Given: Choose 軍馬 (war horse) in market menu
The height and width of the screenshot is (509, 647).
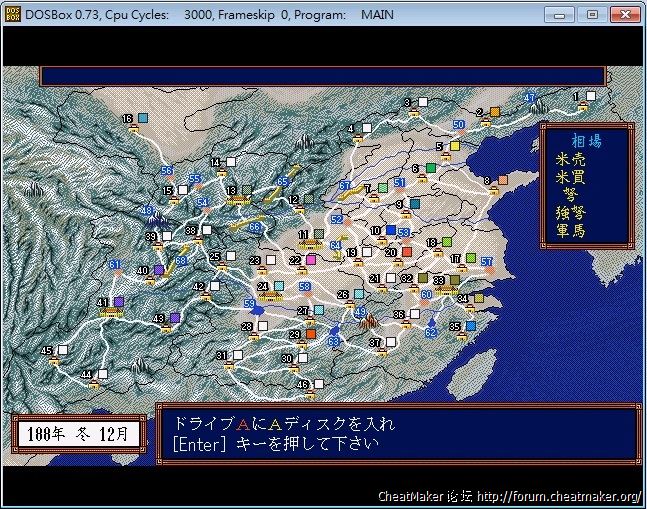Looking at the screenshot, I should coord(571,231).
